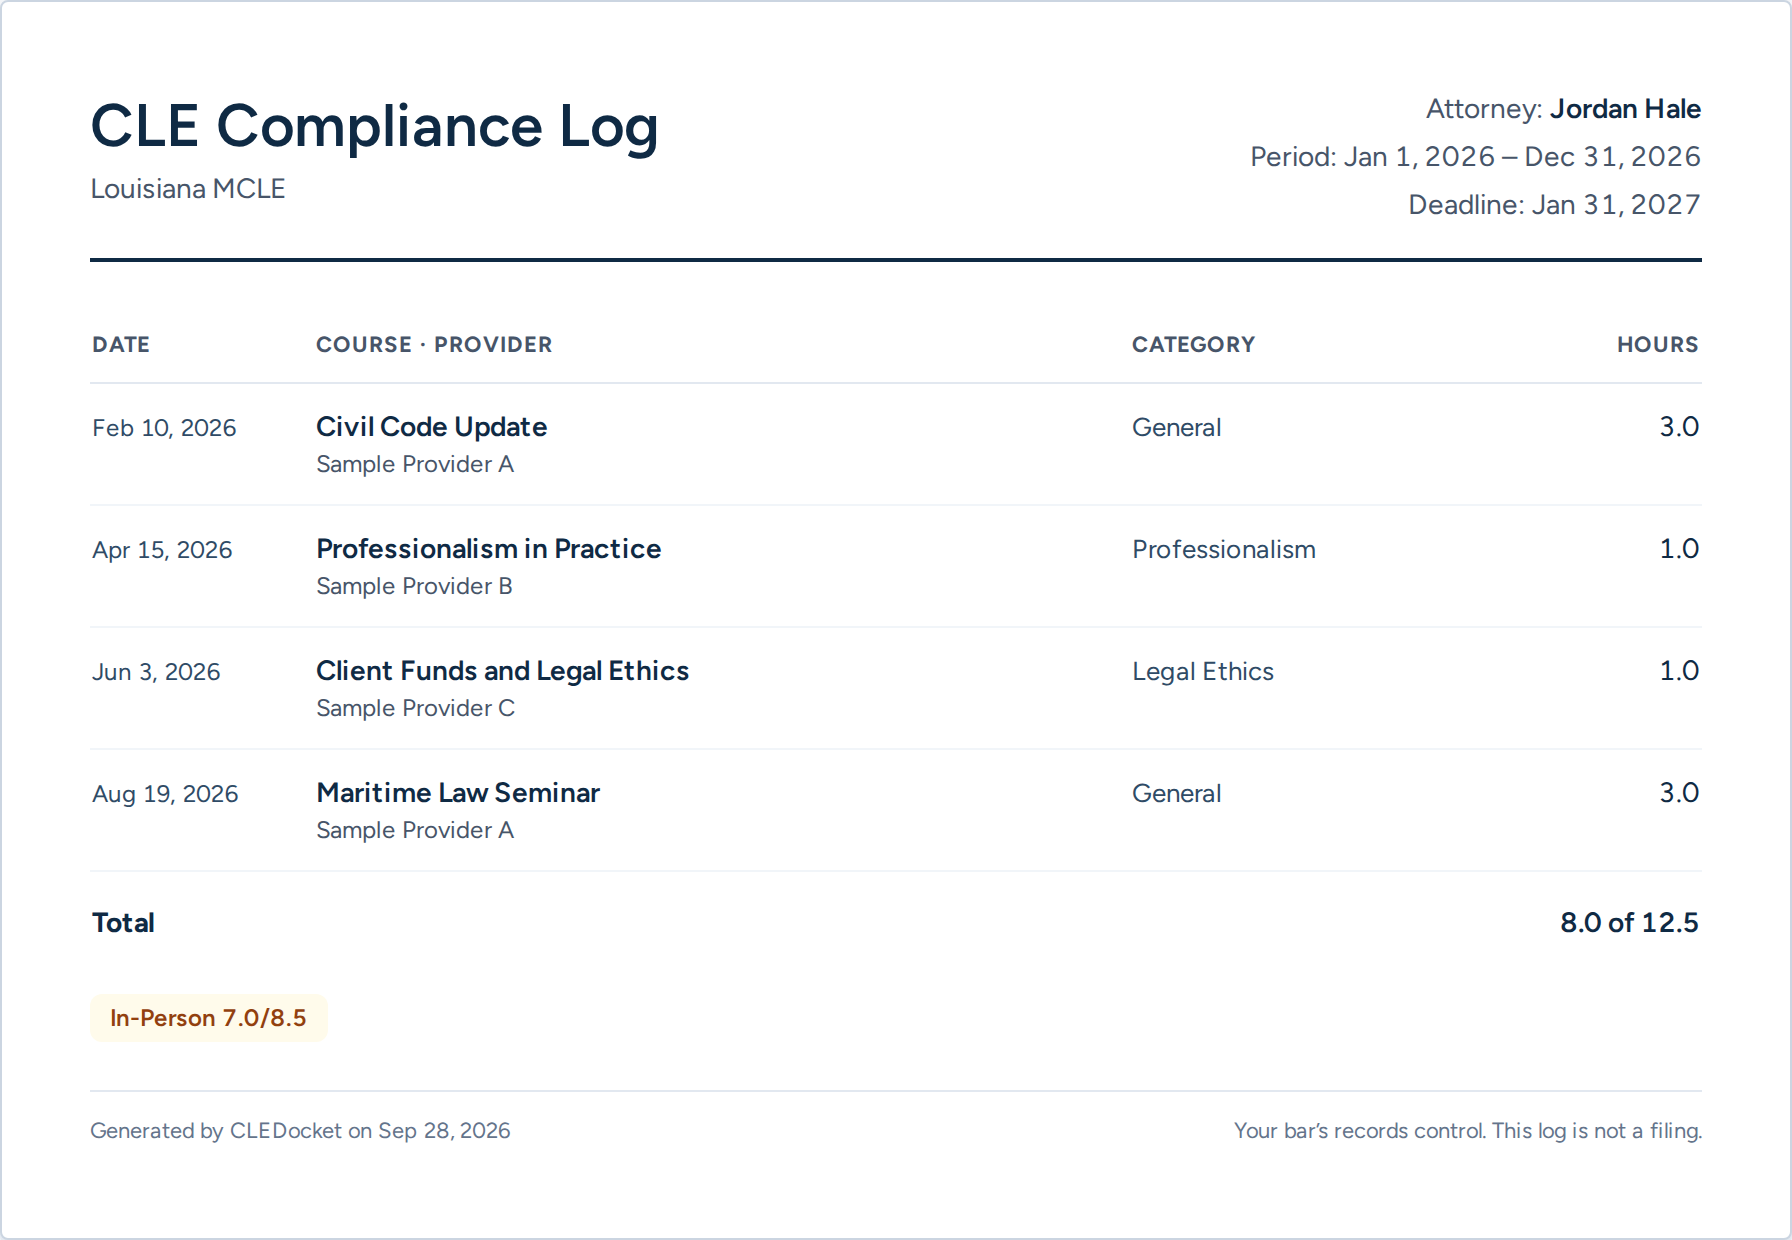Viewport: 1792px width, 1240px height.
Task: Click Sample Provider A under Maritime Law Seminar
Action: [x=415, y=830]
